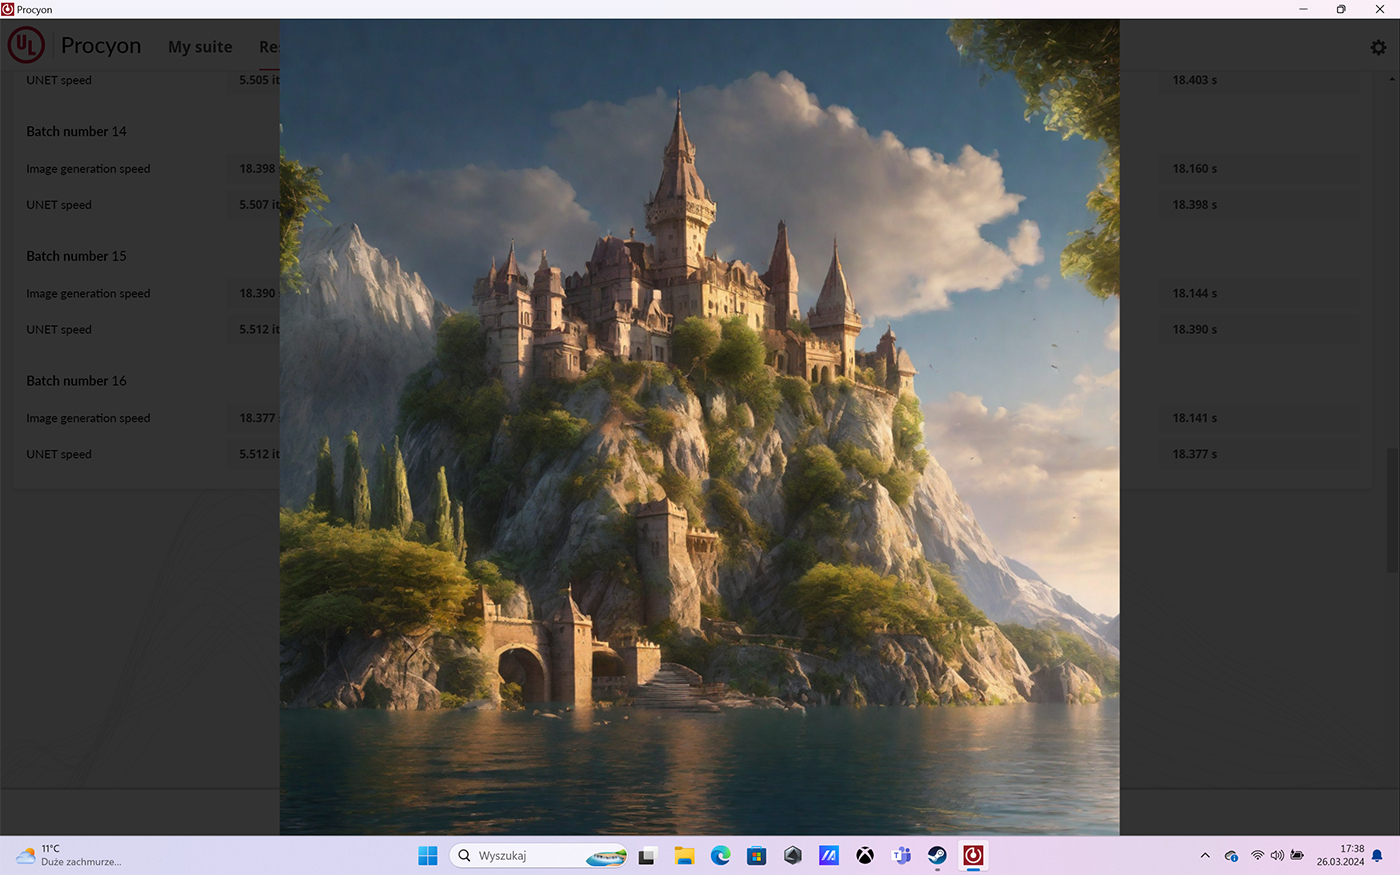Click the notification bell icon
The height and width of the screenshot is (875, 1400).
coord(1377,856)
